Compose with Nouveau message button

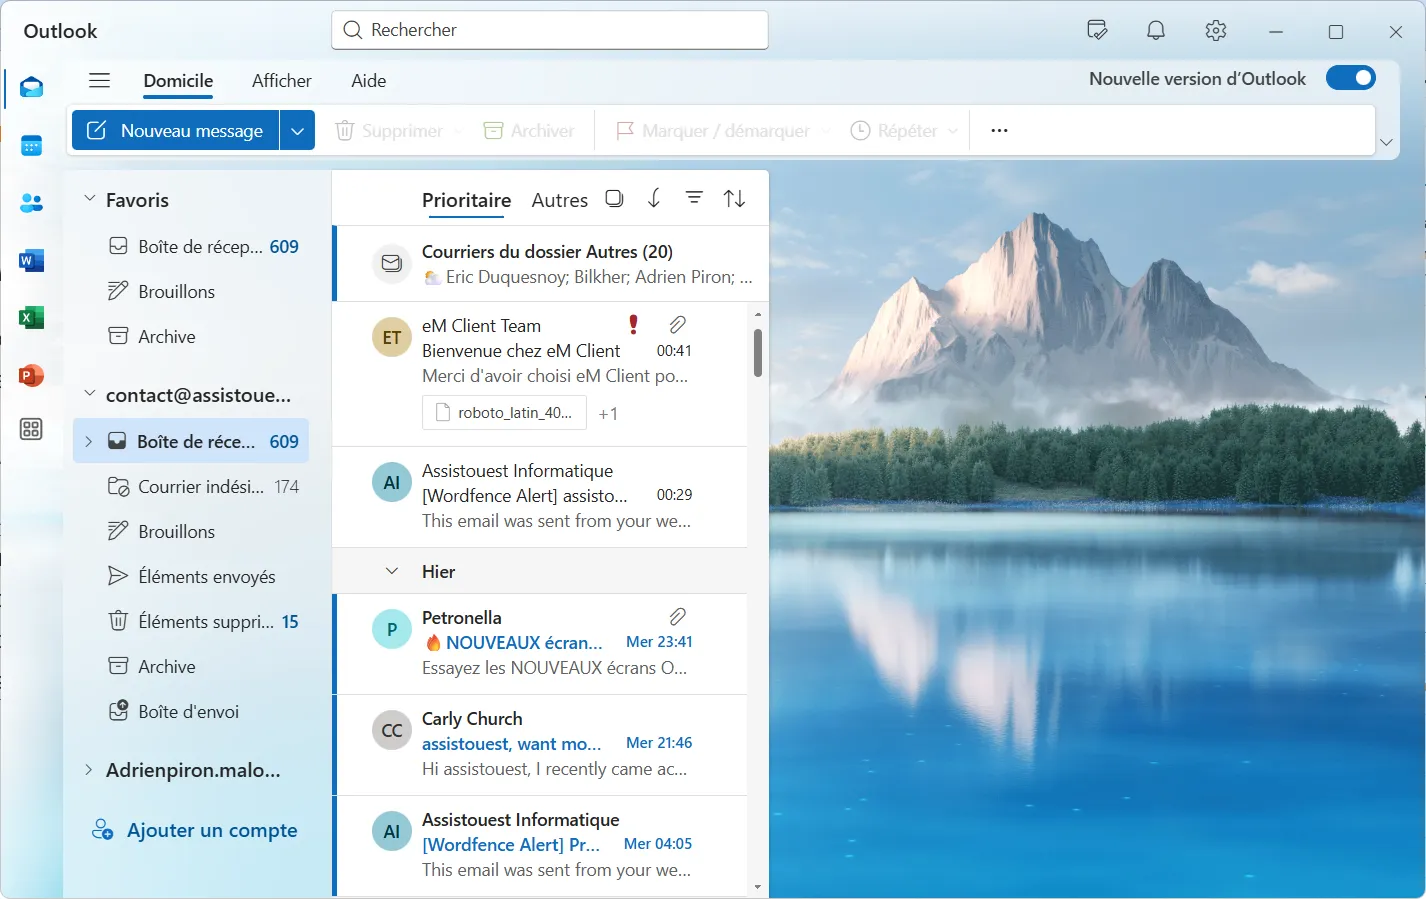point(175,131)
